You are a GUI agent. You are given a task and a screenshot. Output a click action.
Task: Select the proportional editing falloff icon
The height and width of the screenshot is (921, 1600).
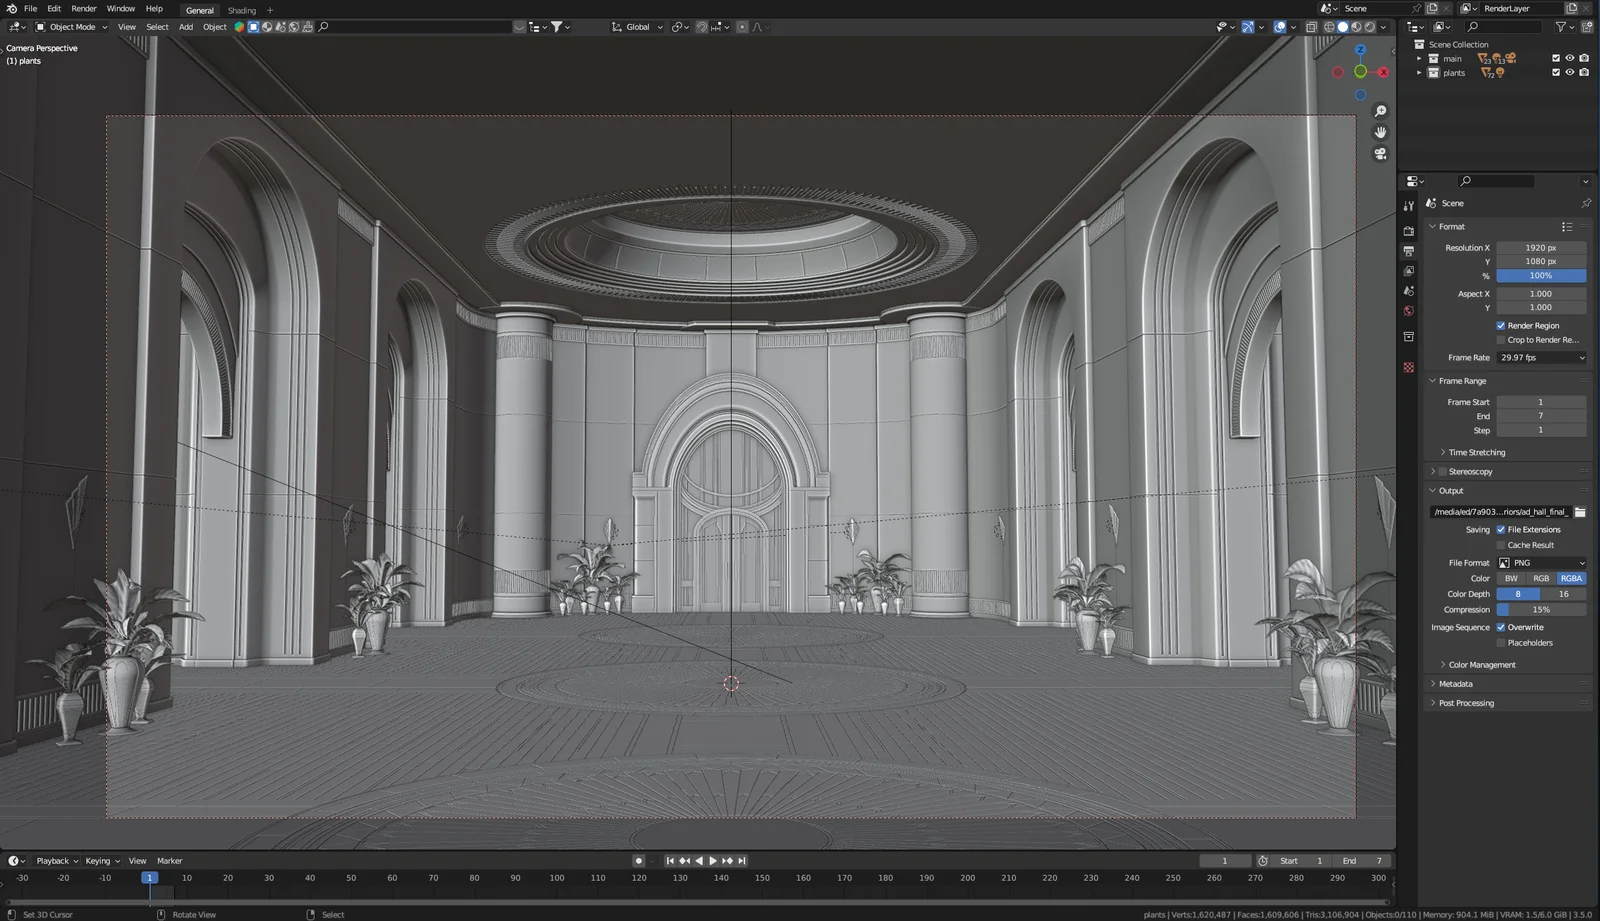759,27
